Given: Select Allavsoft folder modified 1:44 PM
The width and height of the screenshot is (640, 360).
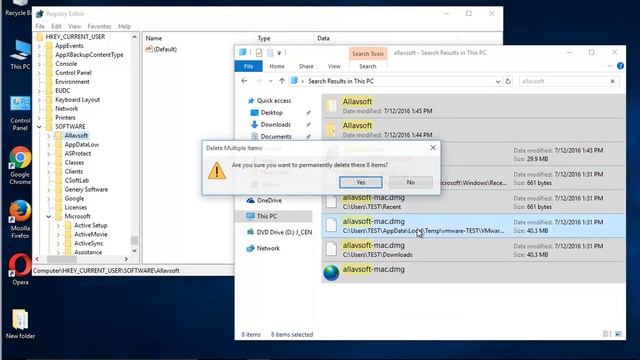Looking at the screenshot, I should tap(473, 130).
